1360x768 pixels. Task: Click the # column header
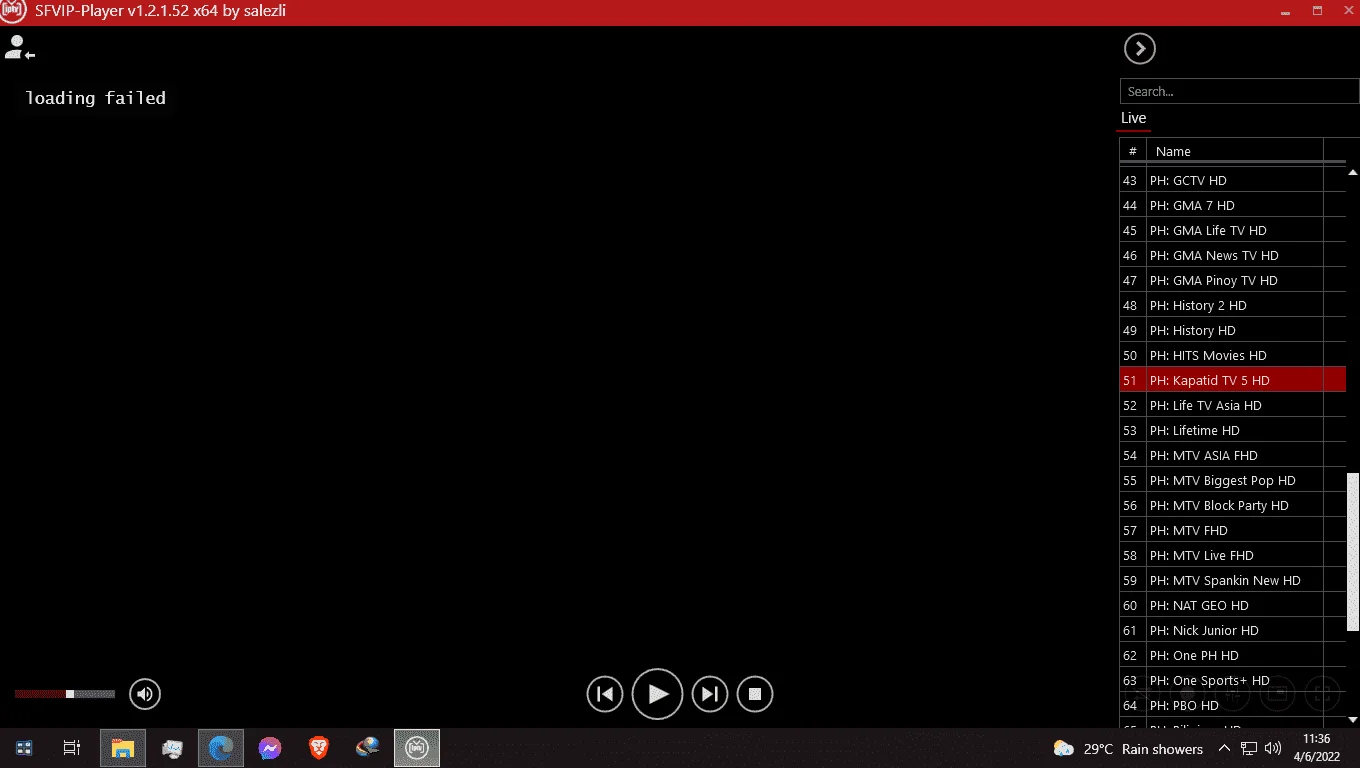coord(1133,151)
